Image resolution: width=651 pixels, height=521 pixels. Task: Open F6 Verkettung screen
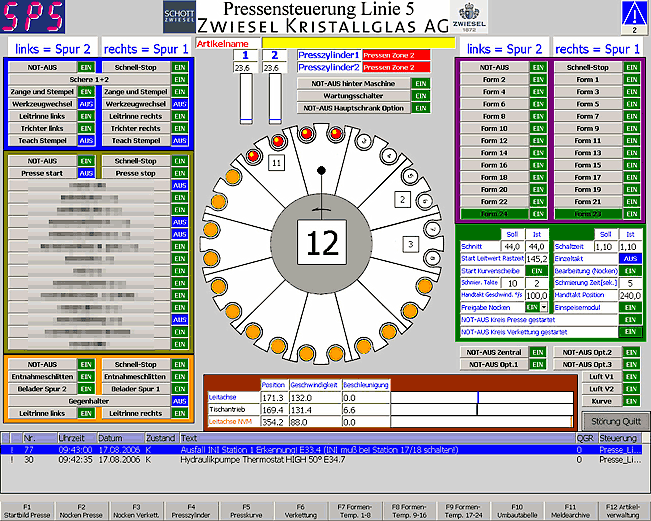coord(301,511)
